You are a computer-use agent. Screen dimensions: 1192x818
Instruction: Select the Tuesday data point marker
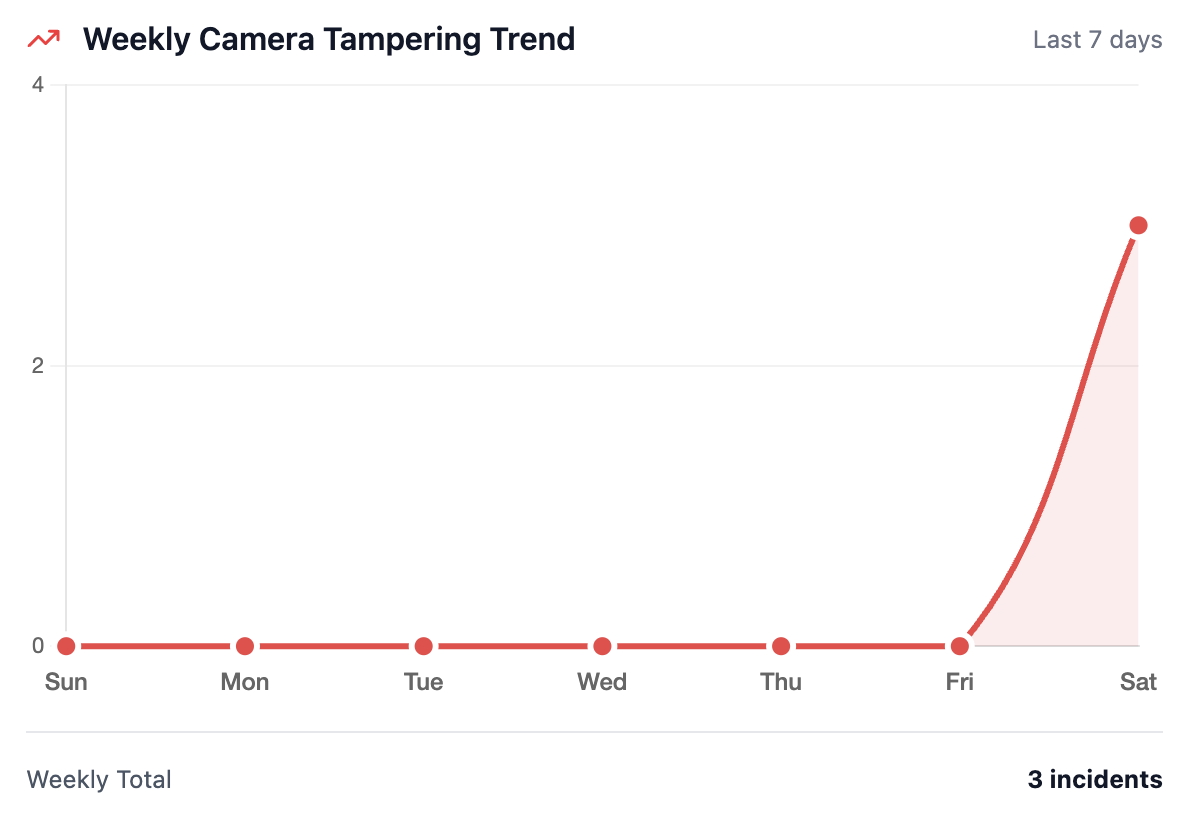[x=423, y=646]
